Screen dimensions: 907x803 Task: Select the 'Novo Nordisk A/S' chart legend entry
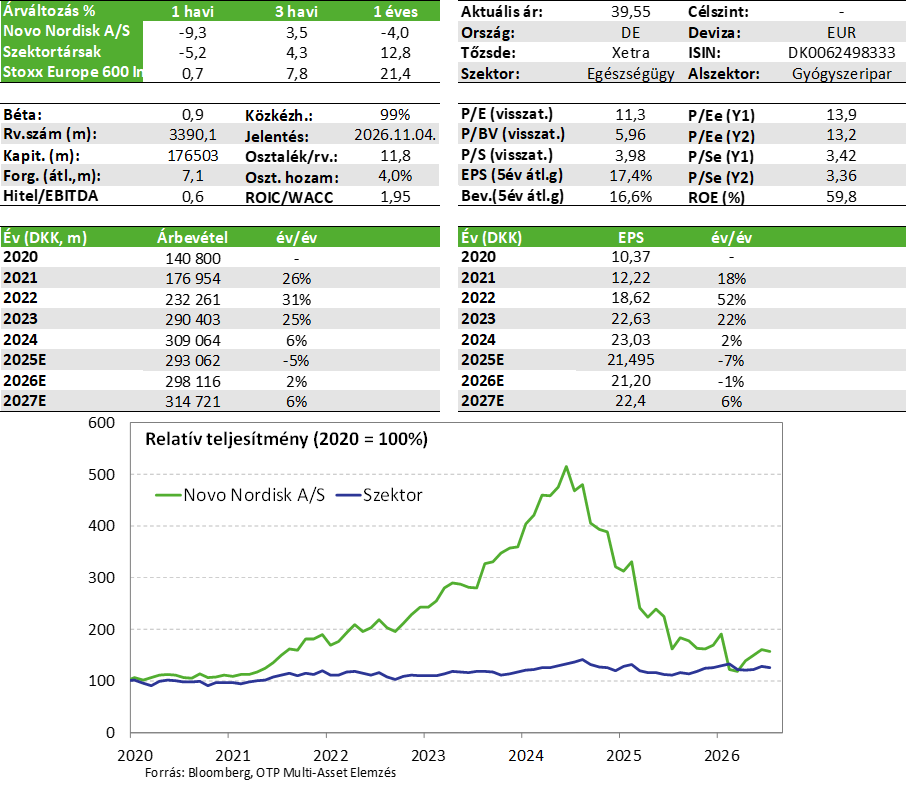[240, 495]
